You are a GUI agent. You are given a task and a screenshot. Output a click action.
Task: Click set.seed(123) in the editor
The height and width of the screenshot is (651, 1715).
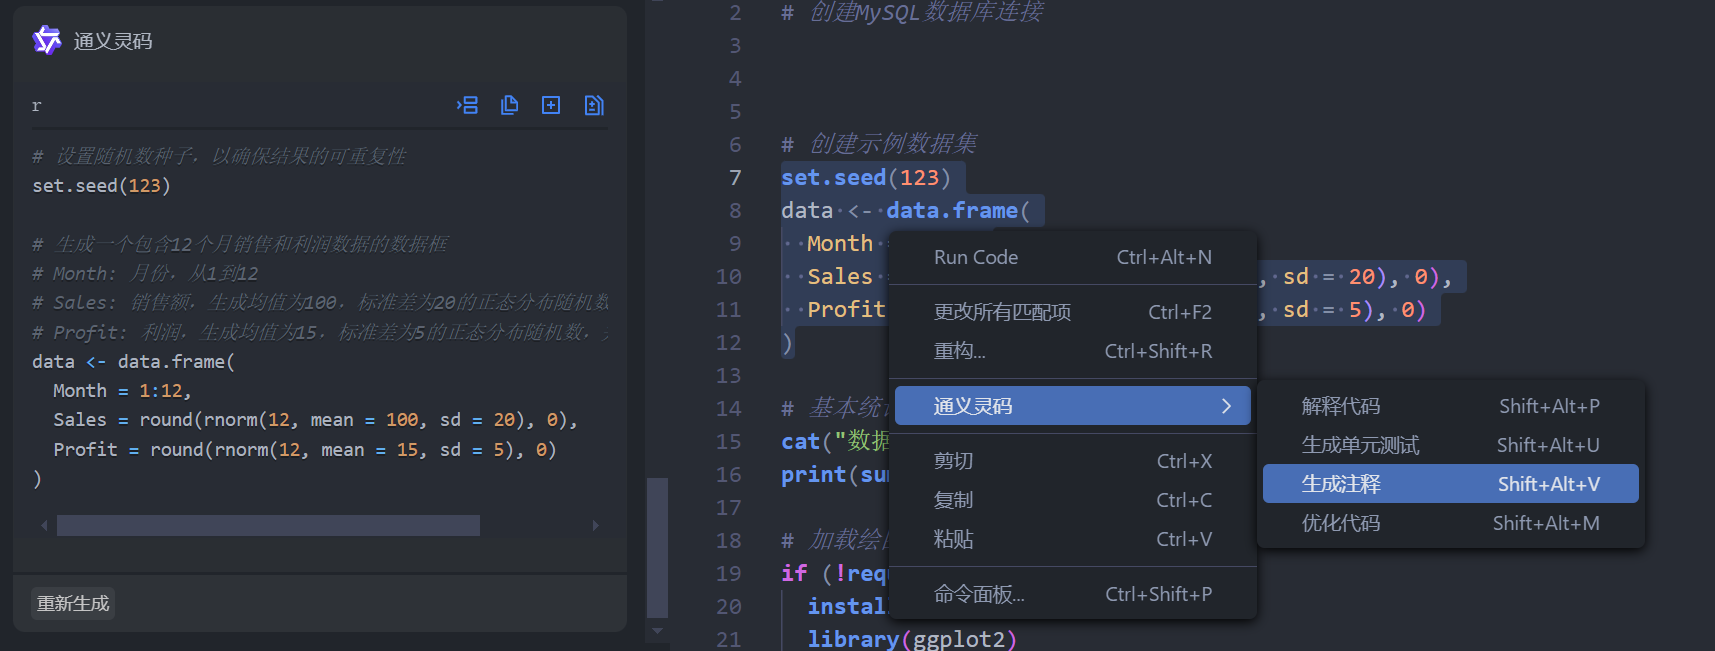point(866,178)
